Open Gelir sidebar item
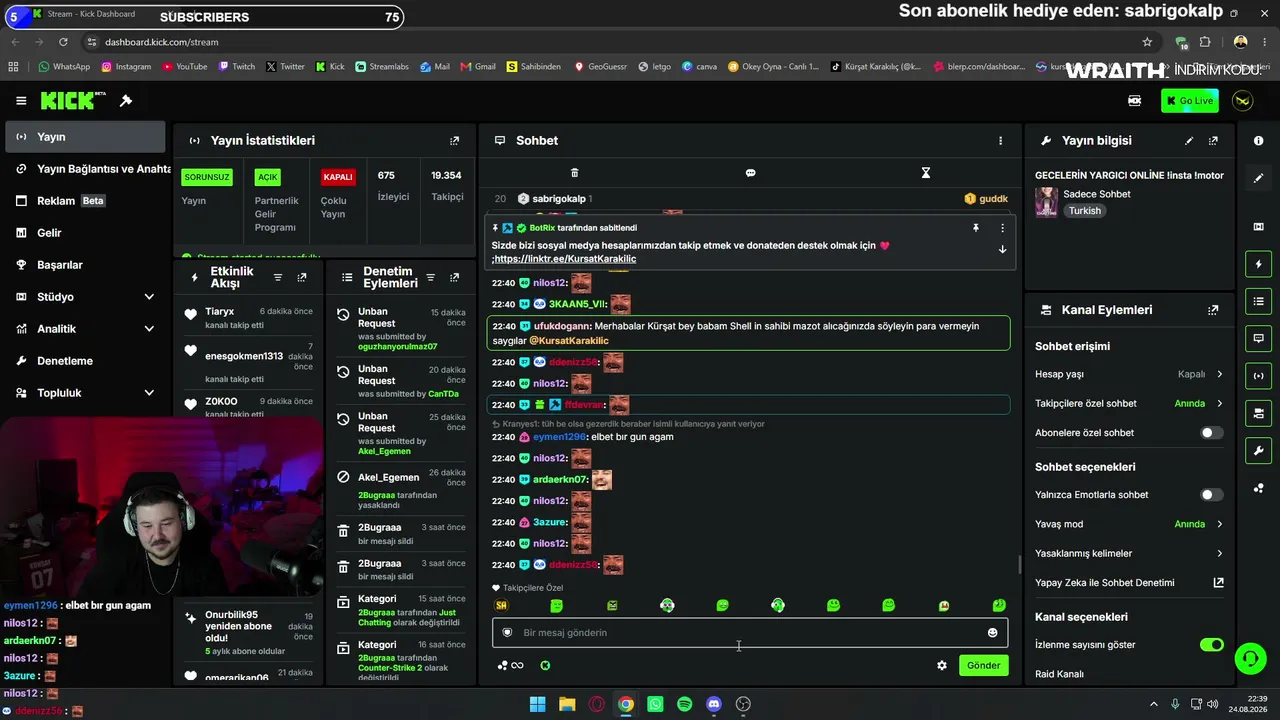Viewport: 1280px width, 720px height. pos(84,233)
